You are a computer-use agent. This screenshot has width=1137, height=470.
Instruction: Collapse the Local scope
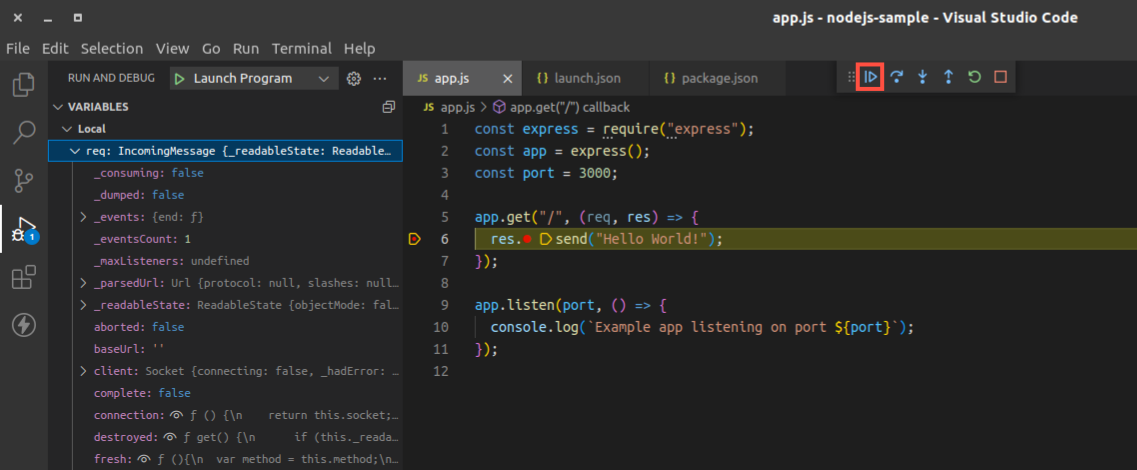click(68, 128)
